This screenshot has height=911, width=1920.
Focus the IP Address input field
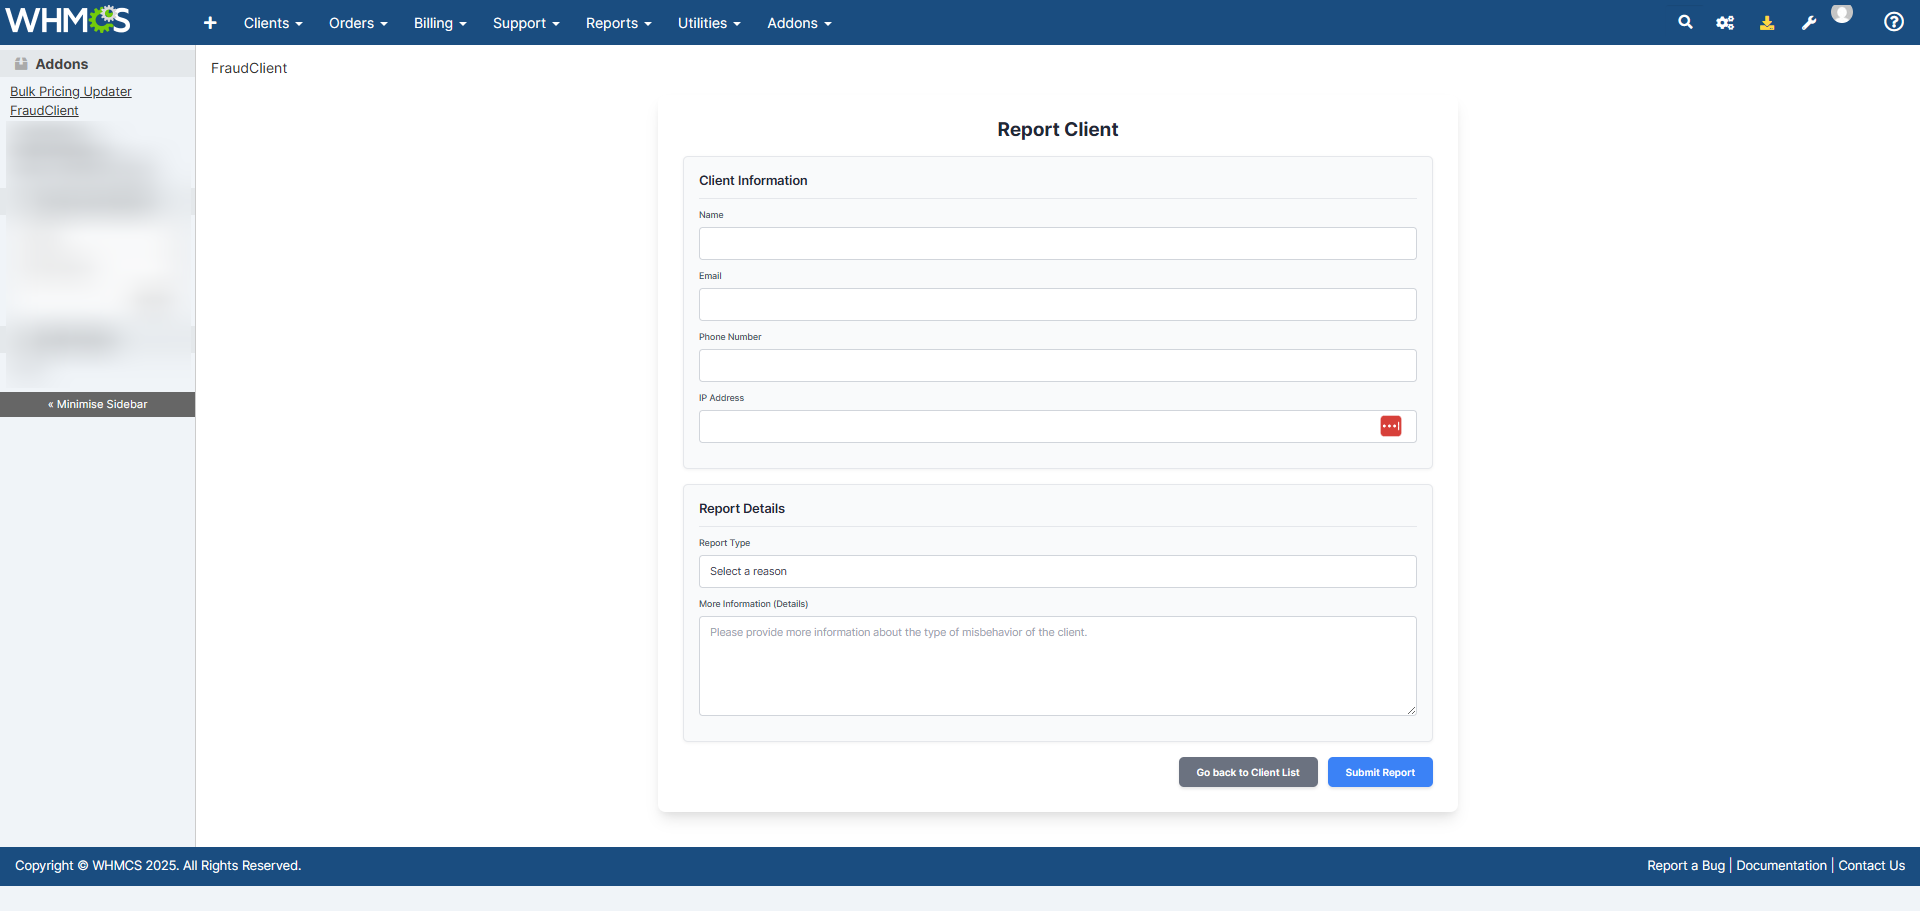1057,426
